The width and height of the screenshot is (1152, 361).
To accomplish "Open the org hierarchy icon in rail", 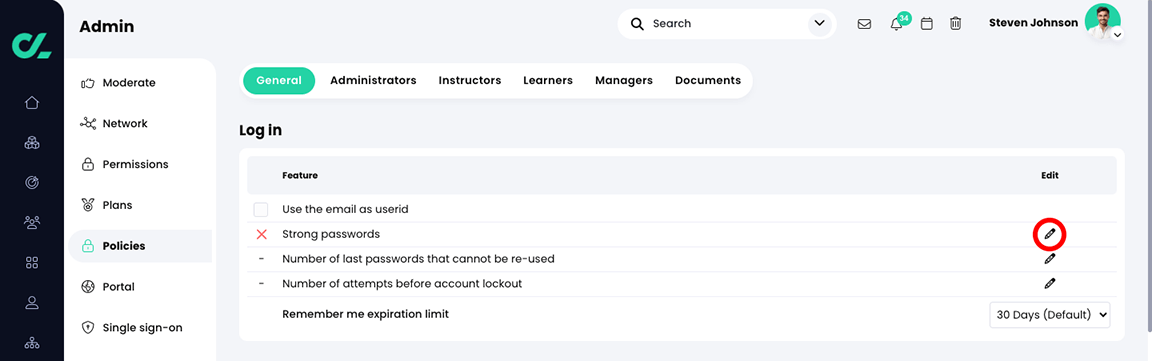I will pyautogui.click(x=32, y=343).
